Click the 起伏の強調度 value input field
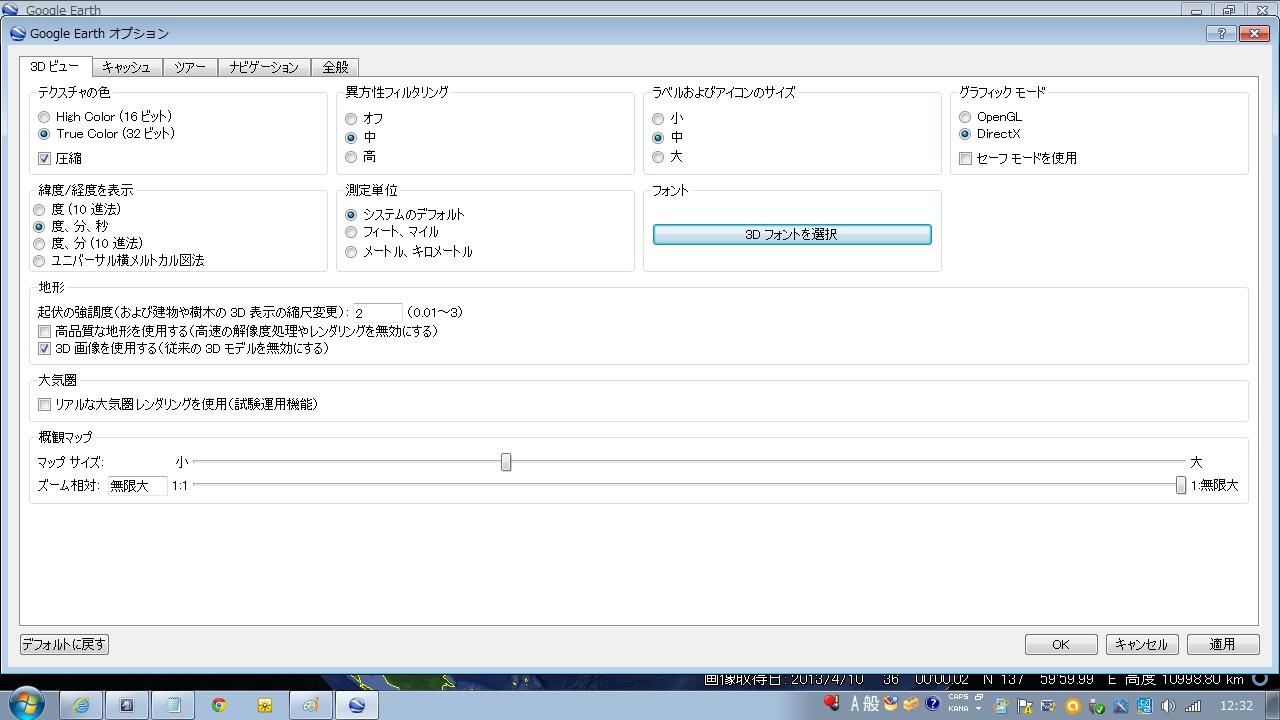Viewport: 1280px width, 720px height. 377,313
